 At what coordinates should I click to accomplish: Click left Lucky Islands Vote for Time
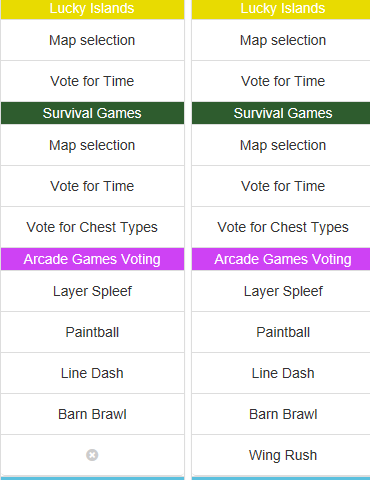coord(92,81)
